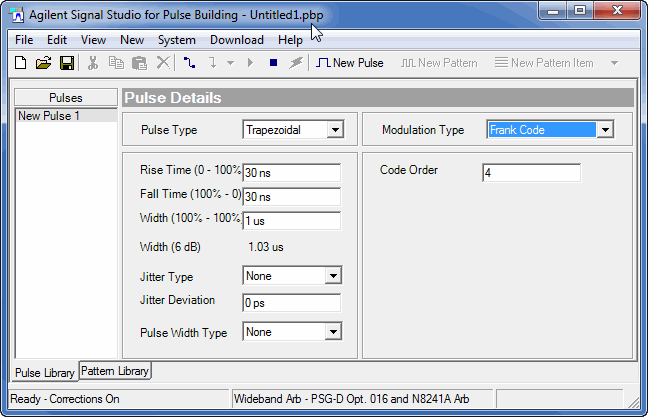Click the Paste clipboard icon
Image resolution: width=648 pixels, height=417 pixels.
click(x=139, y=63)
